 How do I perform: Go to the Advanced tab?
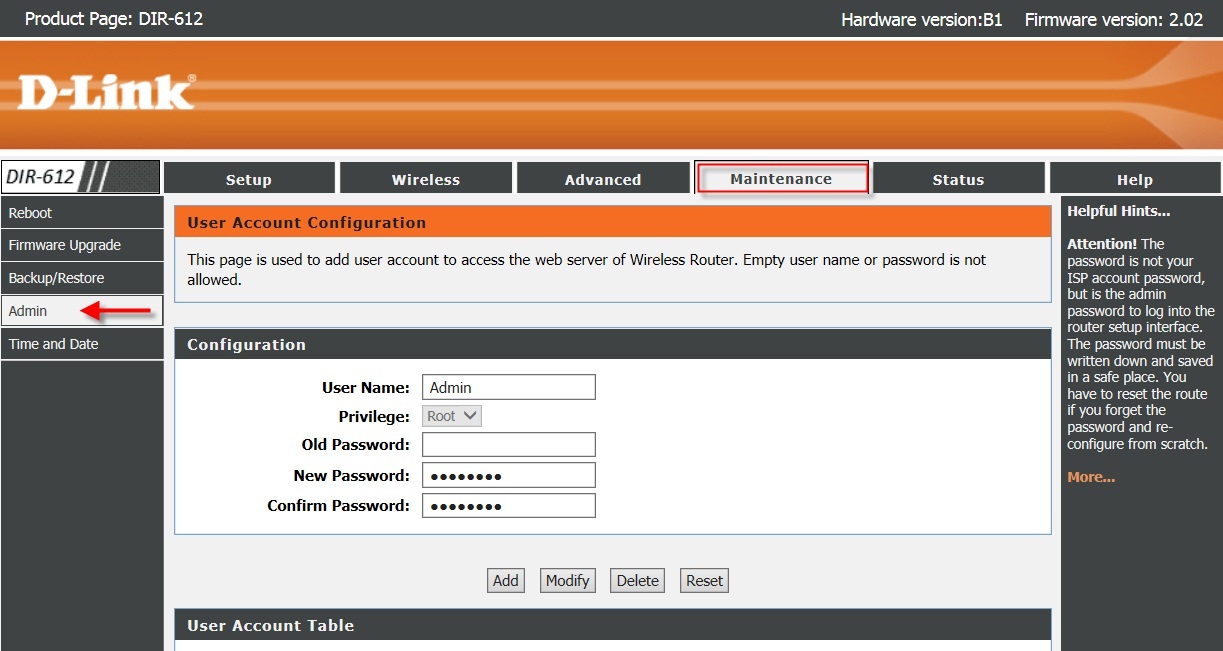603,178
